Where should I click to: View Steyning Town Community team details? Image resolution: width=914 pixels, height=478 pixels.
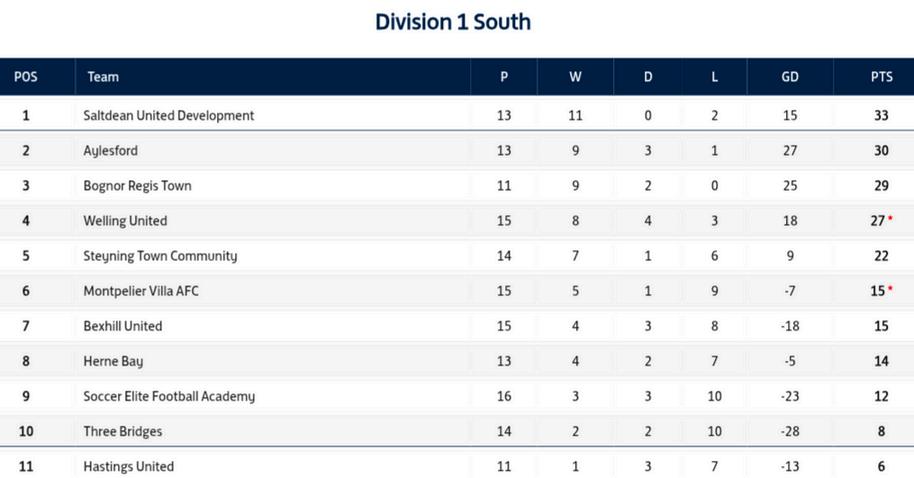click(x=160, y=256)
